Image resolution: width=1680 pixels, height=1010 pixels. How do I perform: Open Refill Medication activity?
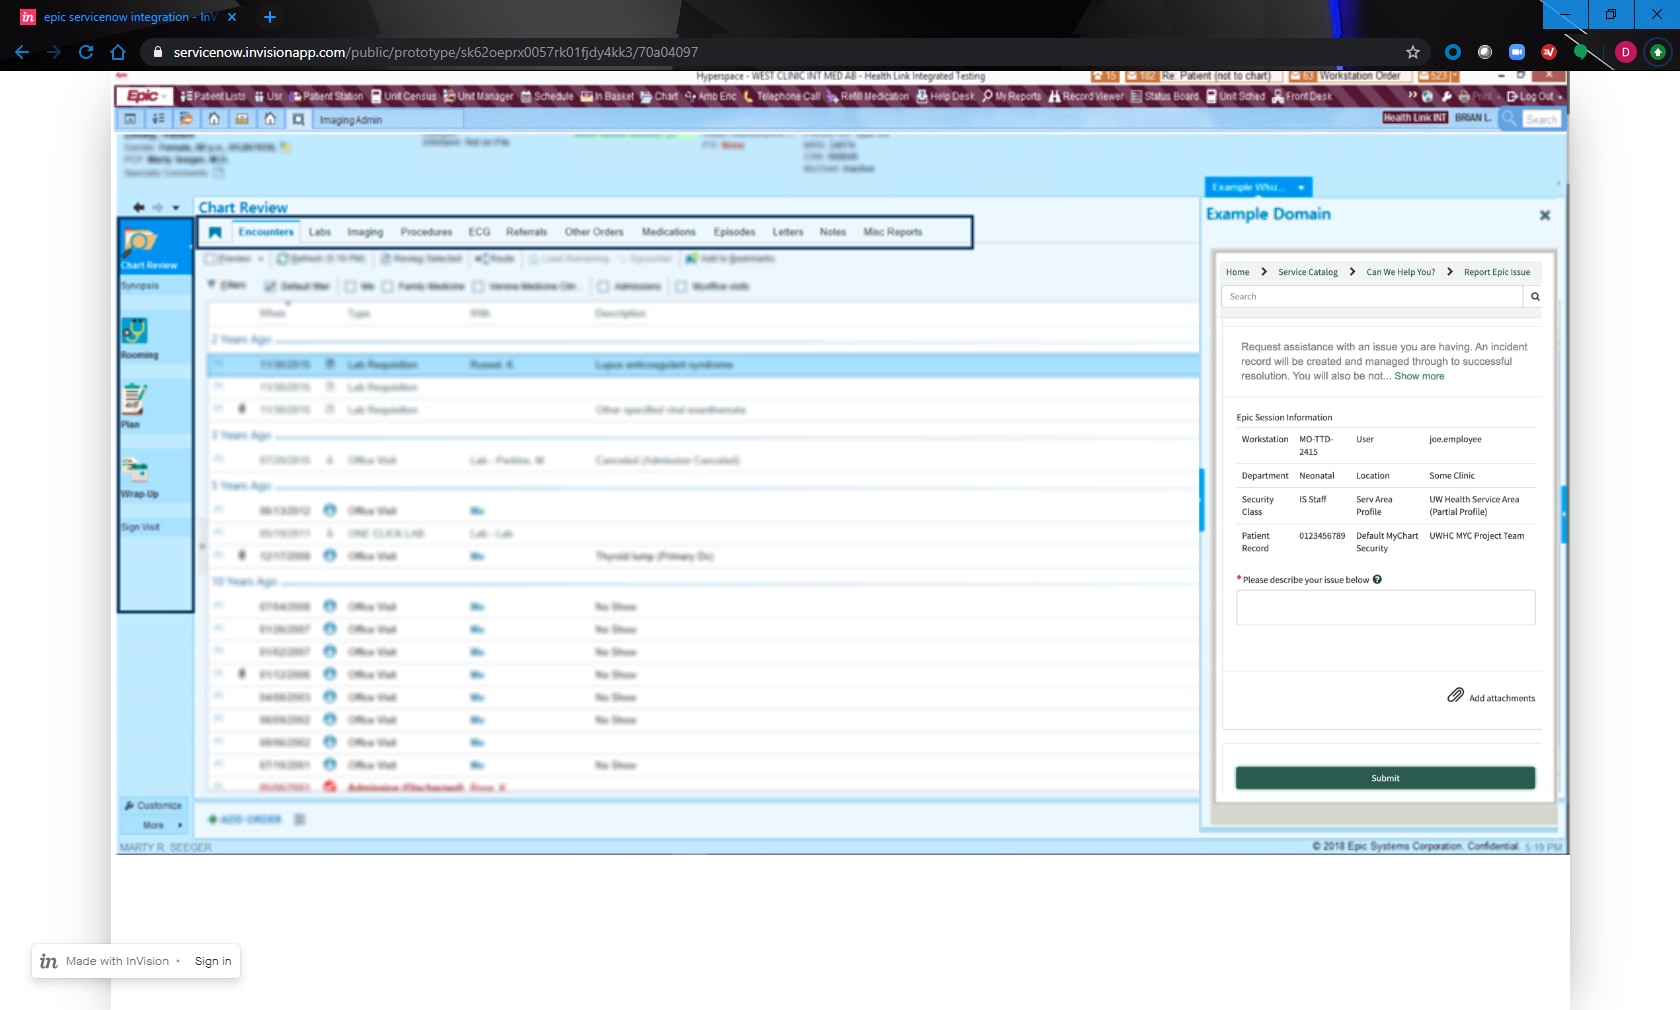click(867, 96)
